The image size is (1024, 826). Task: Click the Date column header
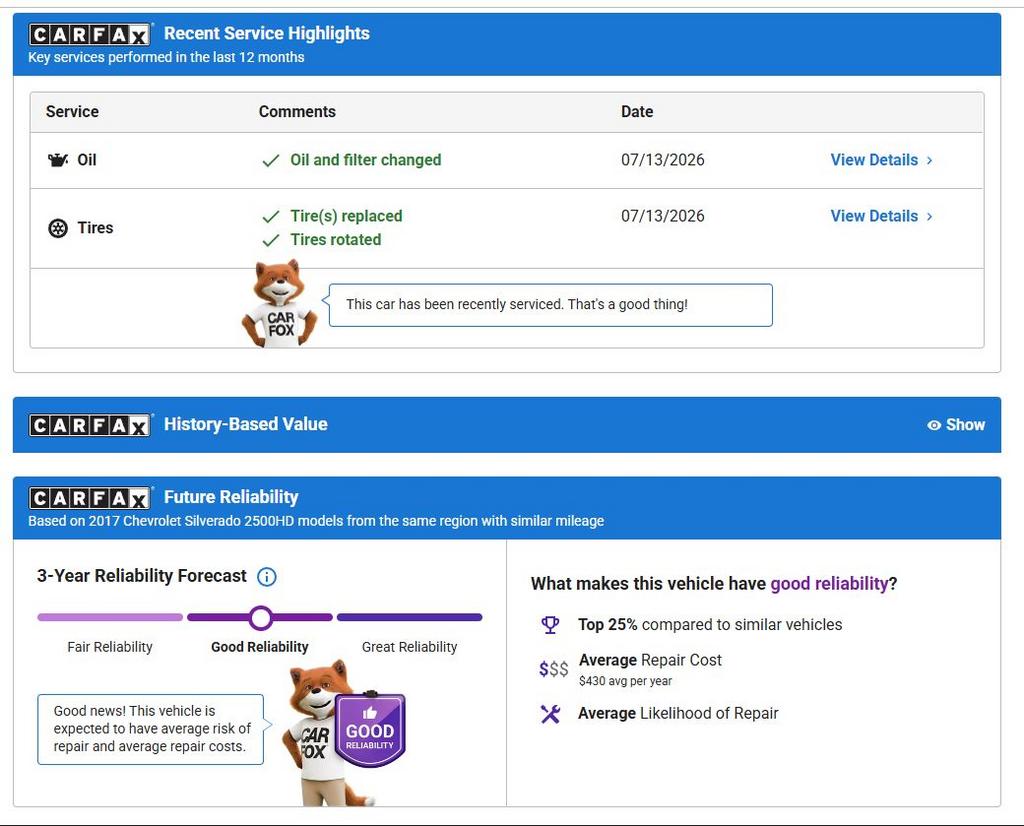coord(637,112)
